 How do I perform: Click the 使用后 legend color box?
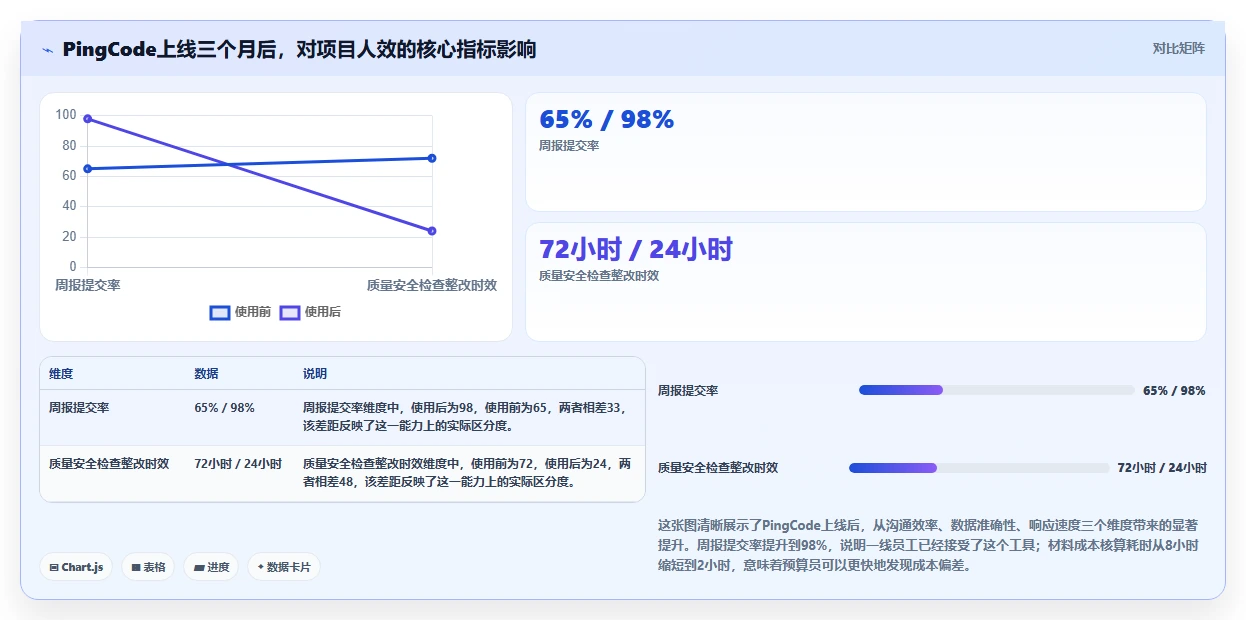[x=290, y=313]
